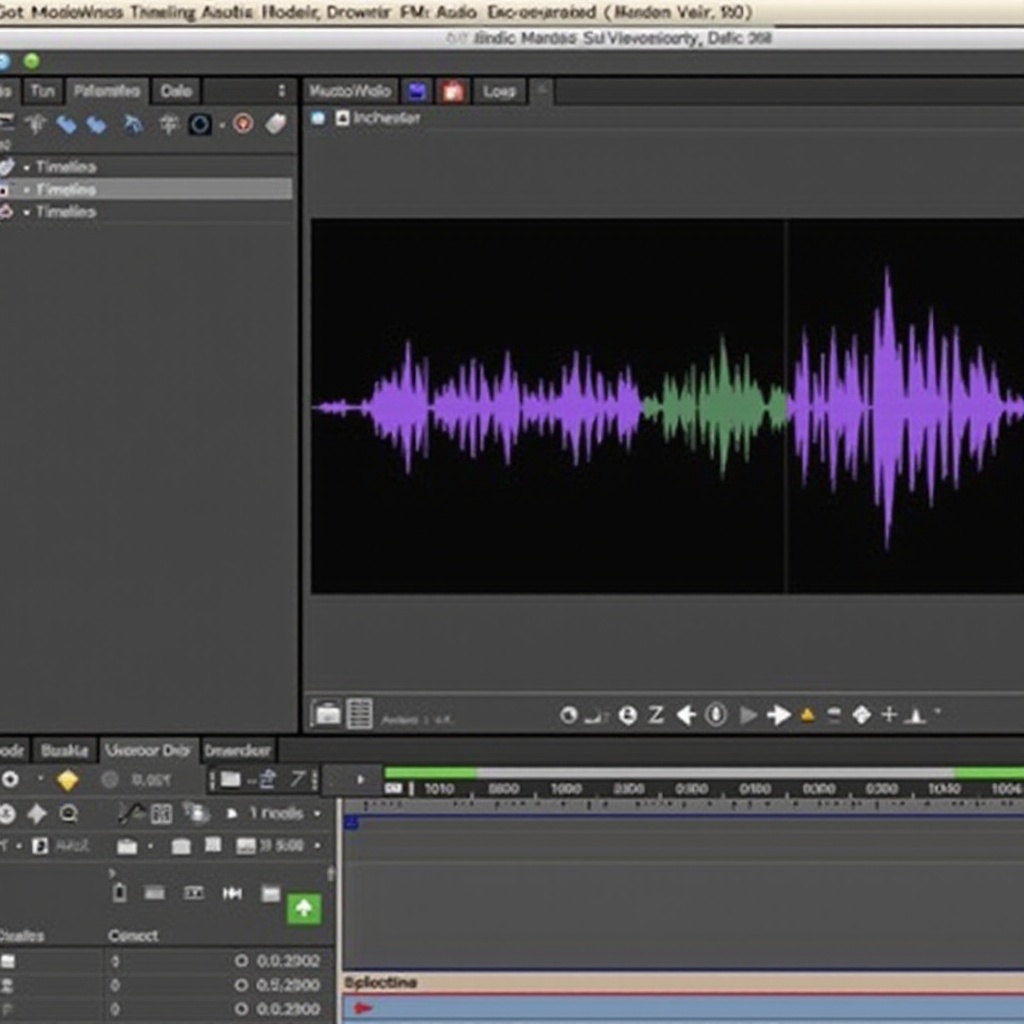The height and width of the screenshot is (1024, 1024).
Task: Toggle the gray circle before the 0.05Y value
Action: pyautogui.click(x=110, y=779)
